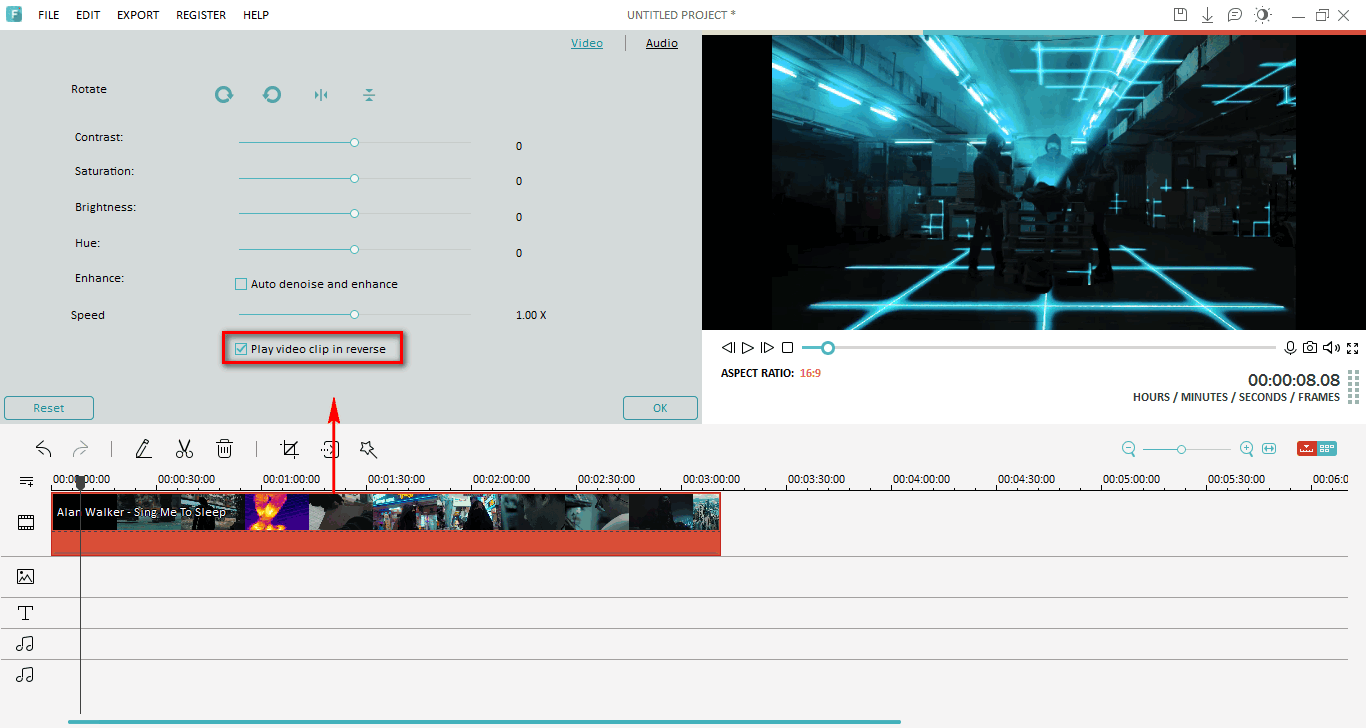Select the scissors split tool
This screenshot has width=1366, height=728.
[x=184, y=449]
